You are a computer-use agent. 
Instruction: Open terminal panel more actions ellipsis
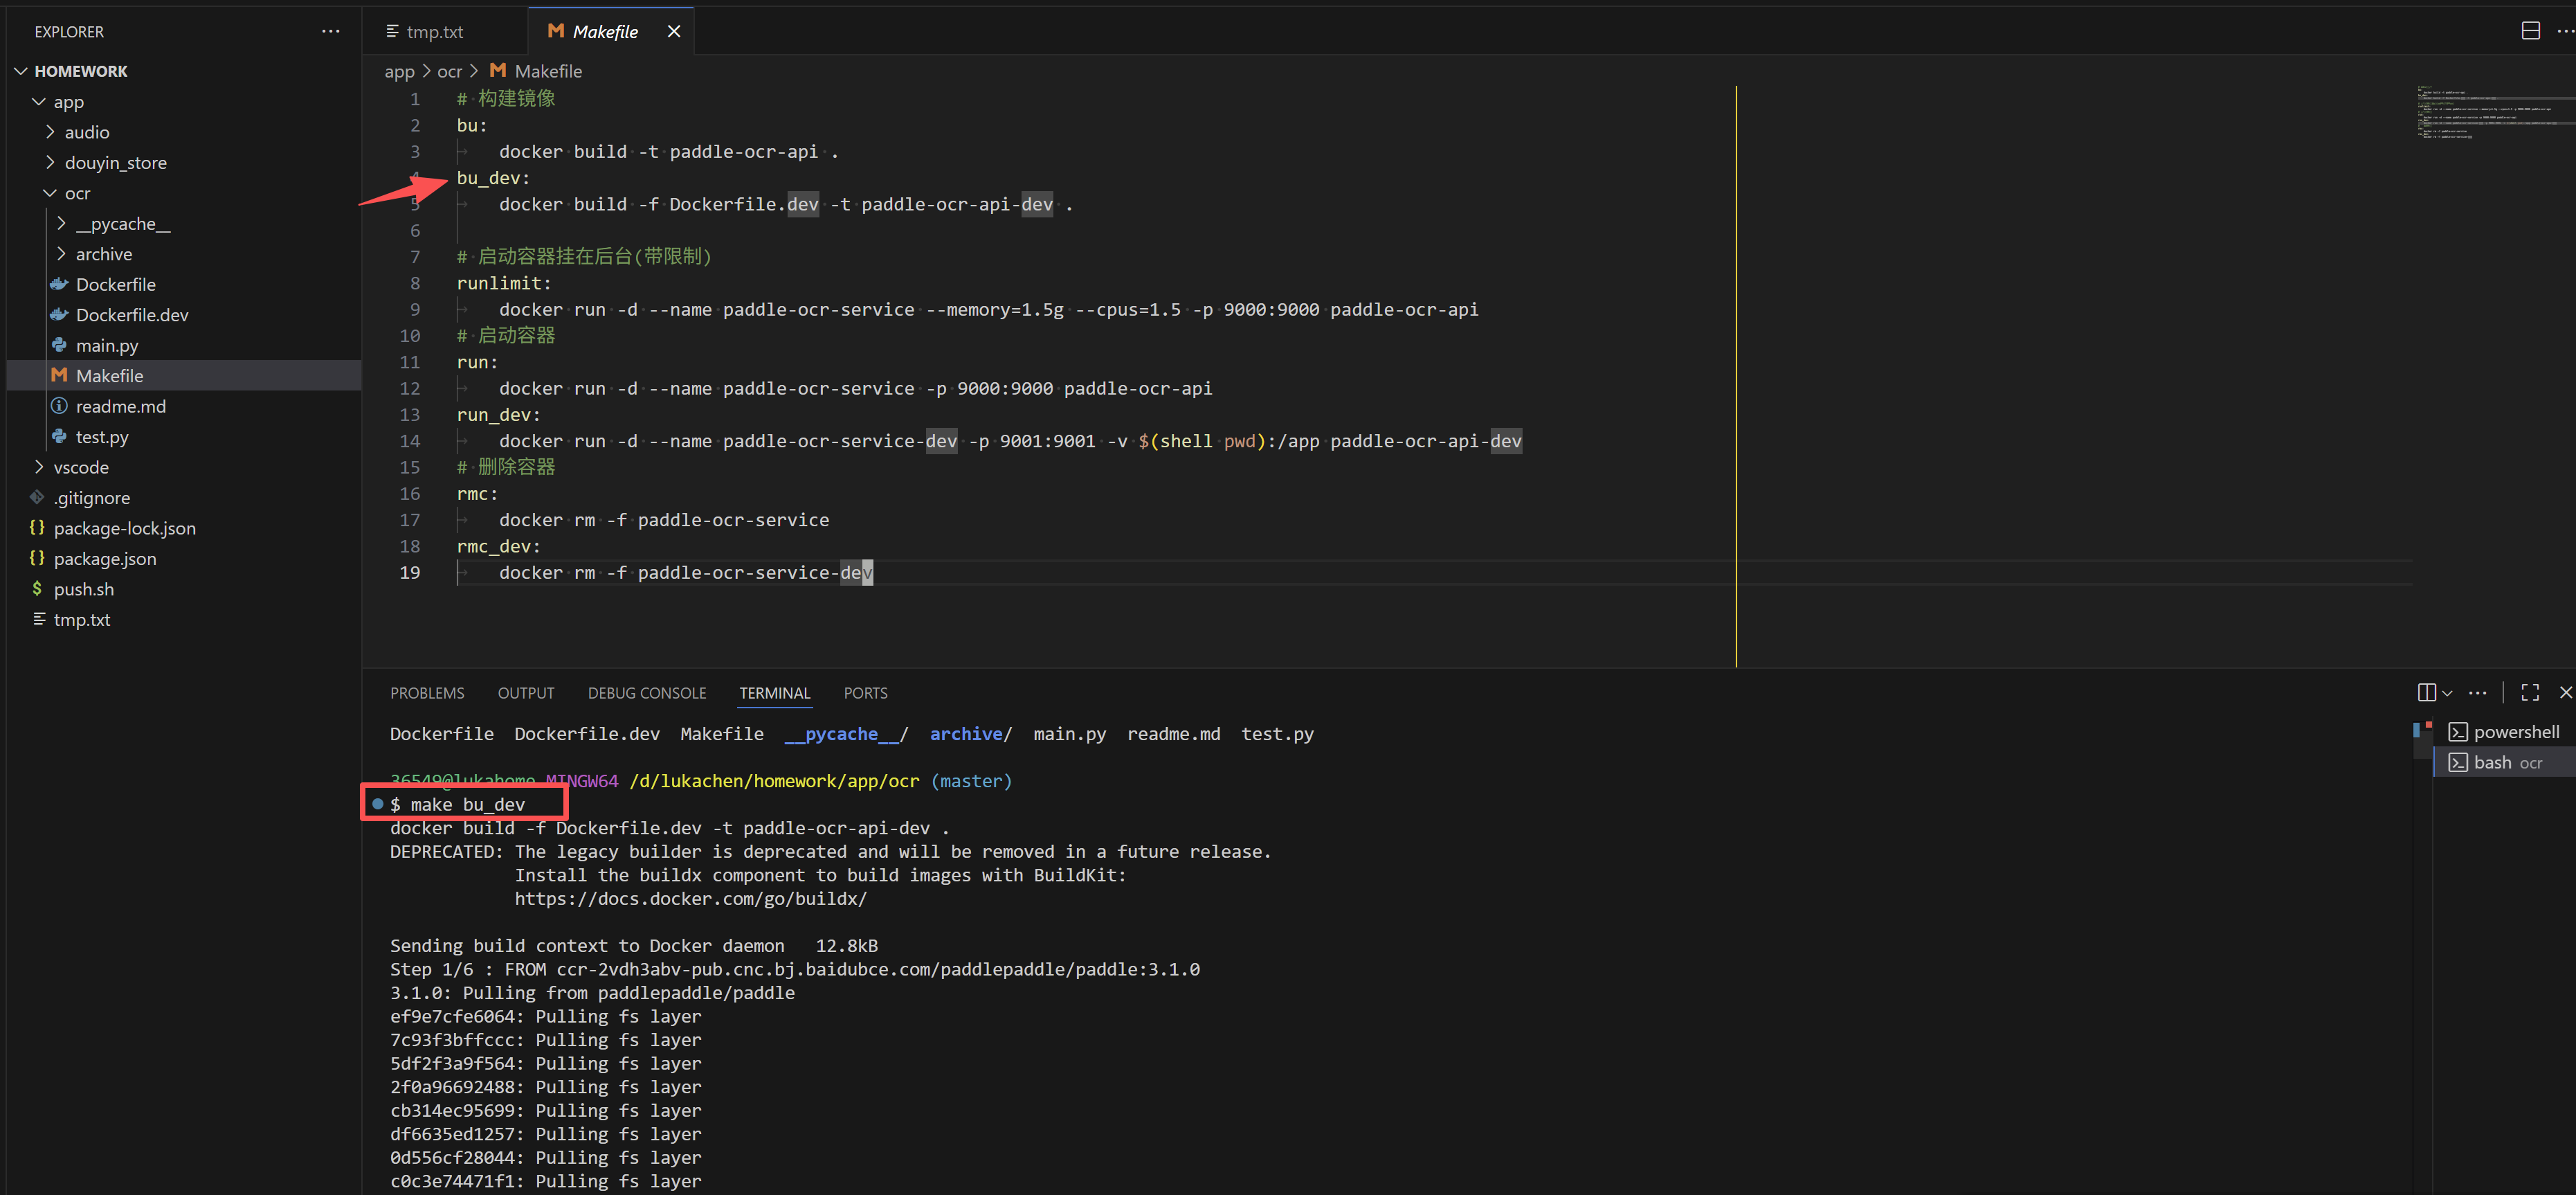(x=2477, y=692)
